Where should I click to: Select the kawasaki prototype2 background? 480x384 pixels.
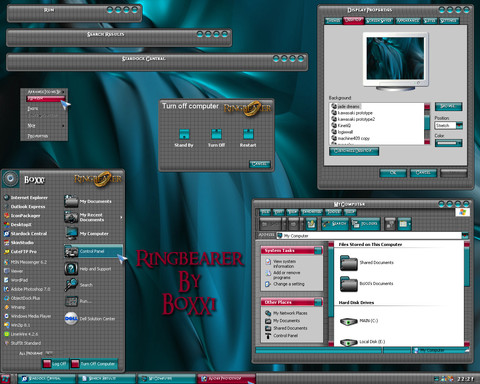tap(353, 119)
